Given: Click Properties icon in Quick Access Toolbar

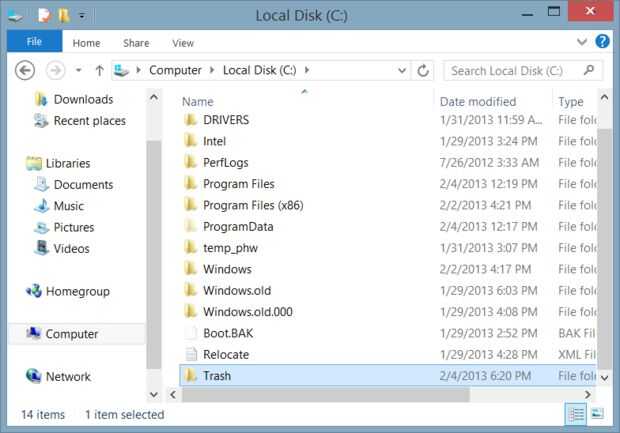Looking at the screenshot, I should (x=44, y=16).
